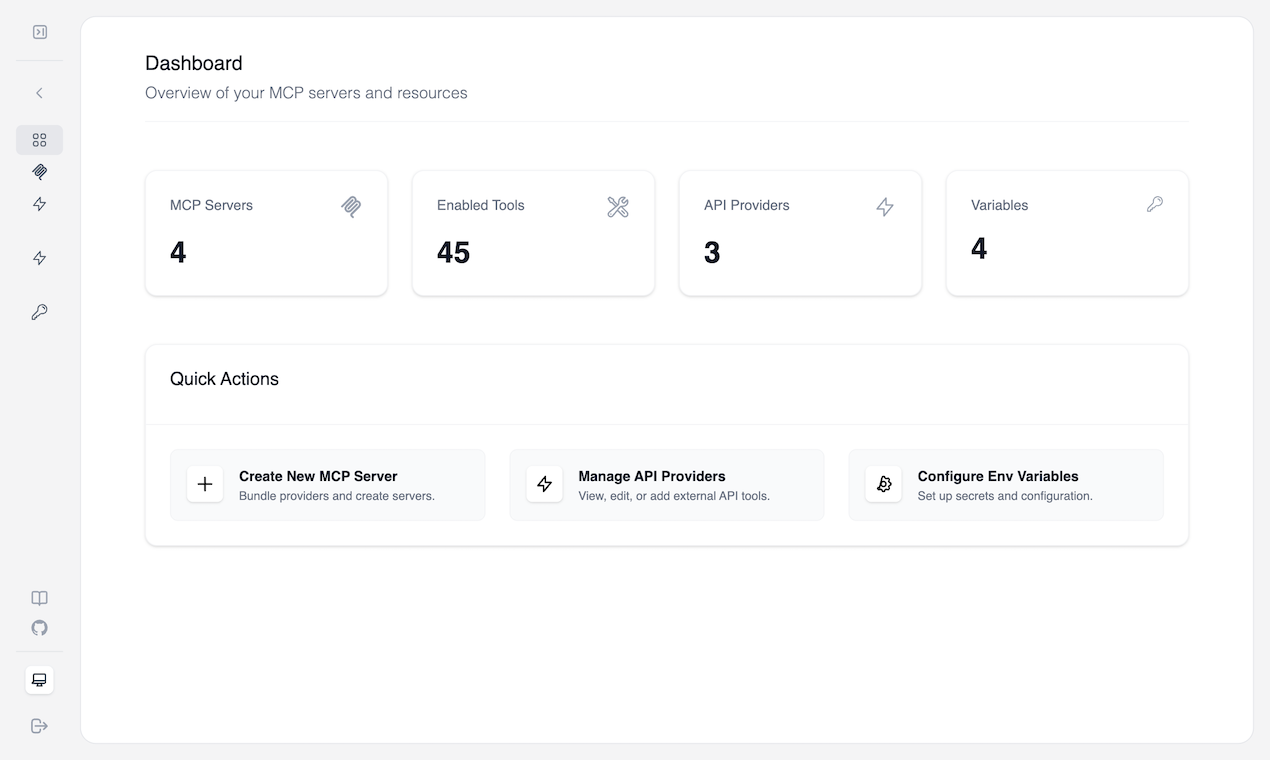Click the log out icon at sidebar bottom
Screen dimensions: 1270x760
click(x=39, y=726)
